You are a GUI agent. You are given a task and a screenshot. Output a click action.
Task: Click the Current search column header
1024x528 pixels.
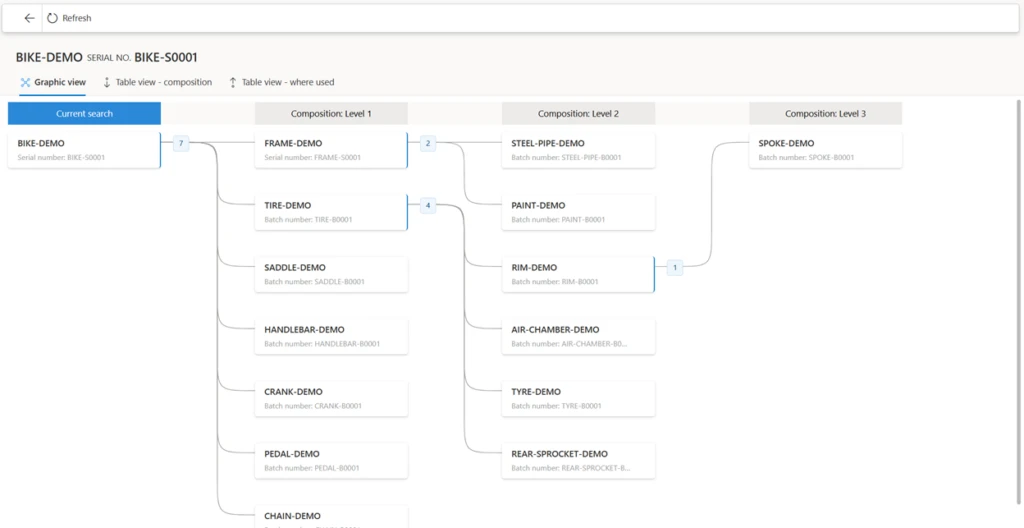84,113
